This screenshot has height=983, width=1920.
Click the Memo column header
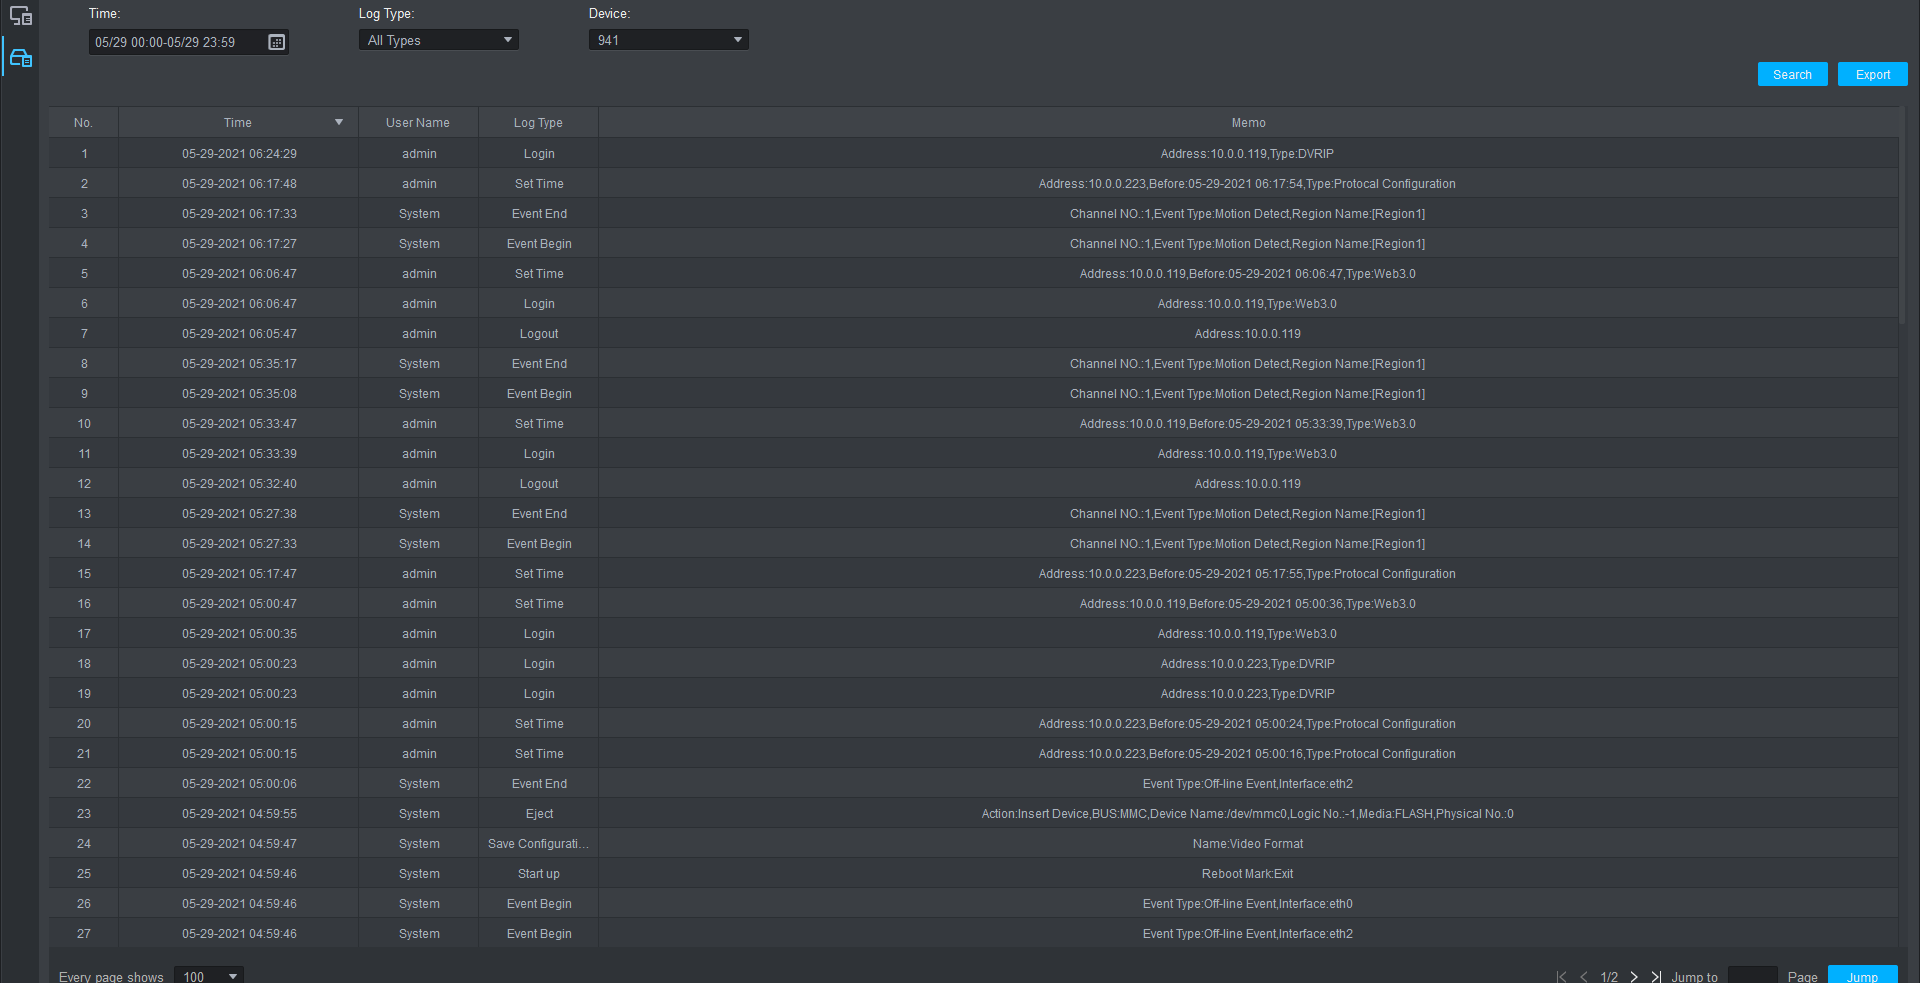pyautogui.click(x=1248, y=122)
